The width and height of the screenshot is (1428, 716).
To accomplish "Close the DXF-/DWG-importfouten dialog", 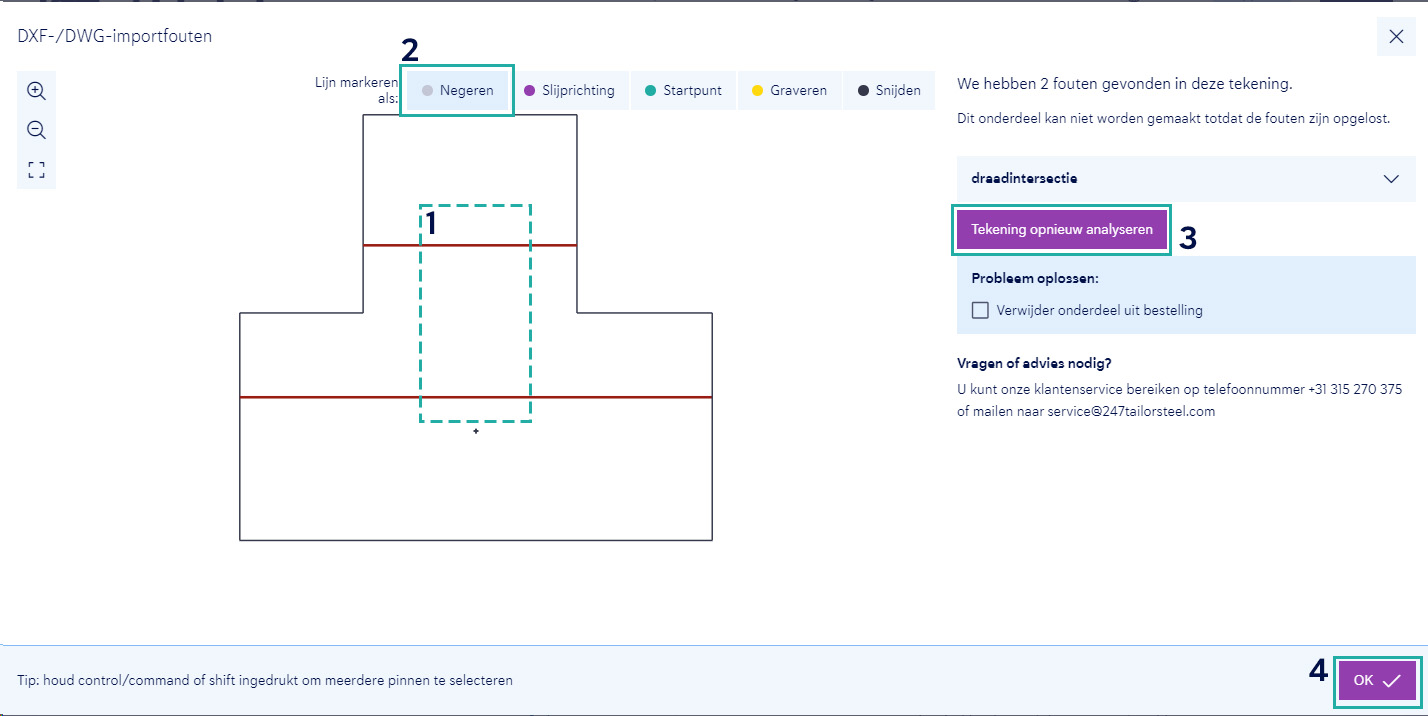I will click(x=1396, y=37).
